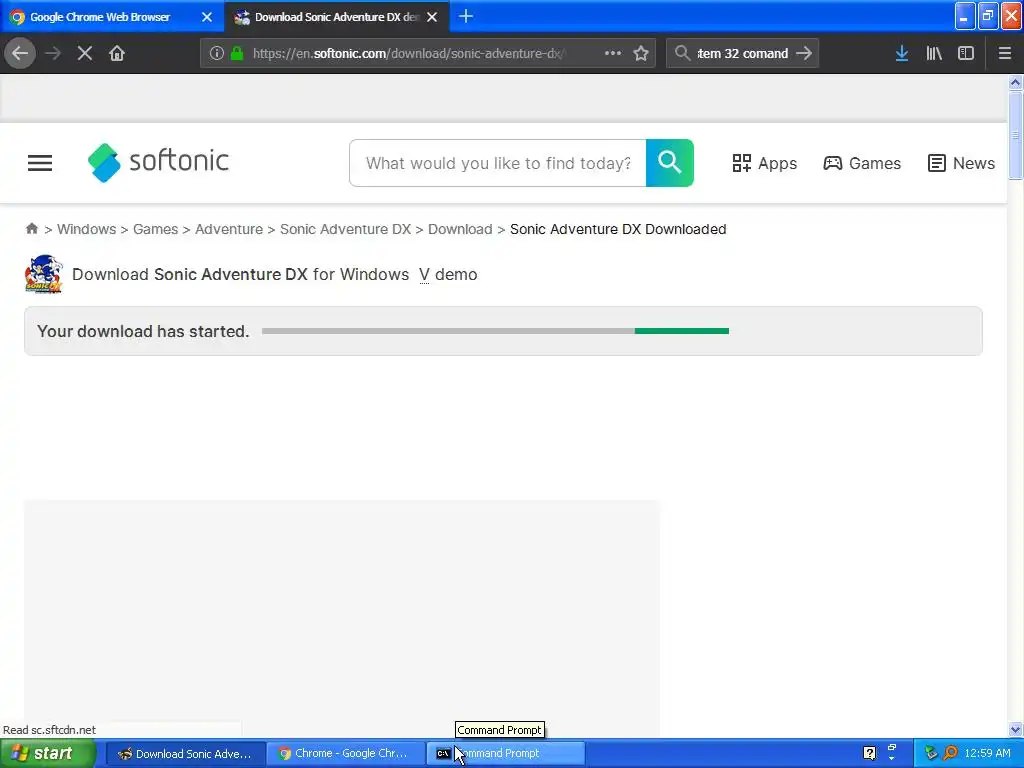Close the Download Sonic Adventure DX tab

click(432, 17)
